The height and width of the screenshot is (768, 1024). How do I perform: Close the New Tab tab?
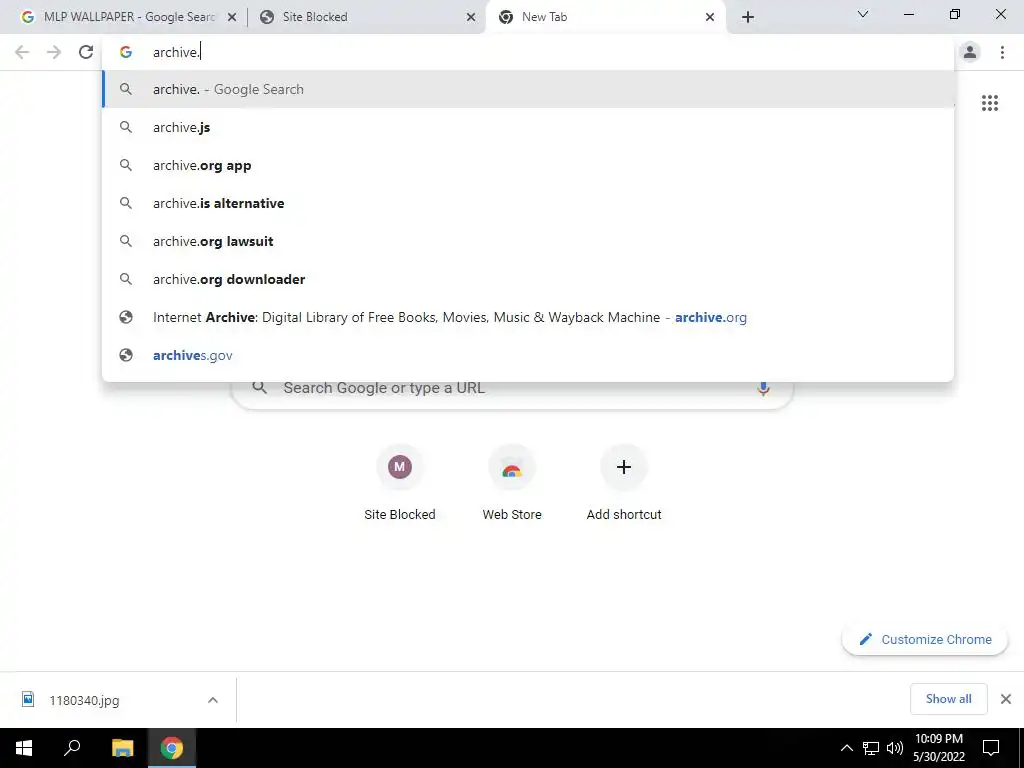(x=710, y=18)
